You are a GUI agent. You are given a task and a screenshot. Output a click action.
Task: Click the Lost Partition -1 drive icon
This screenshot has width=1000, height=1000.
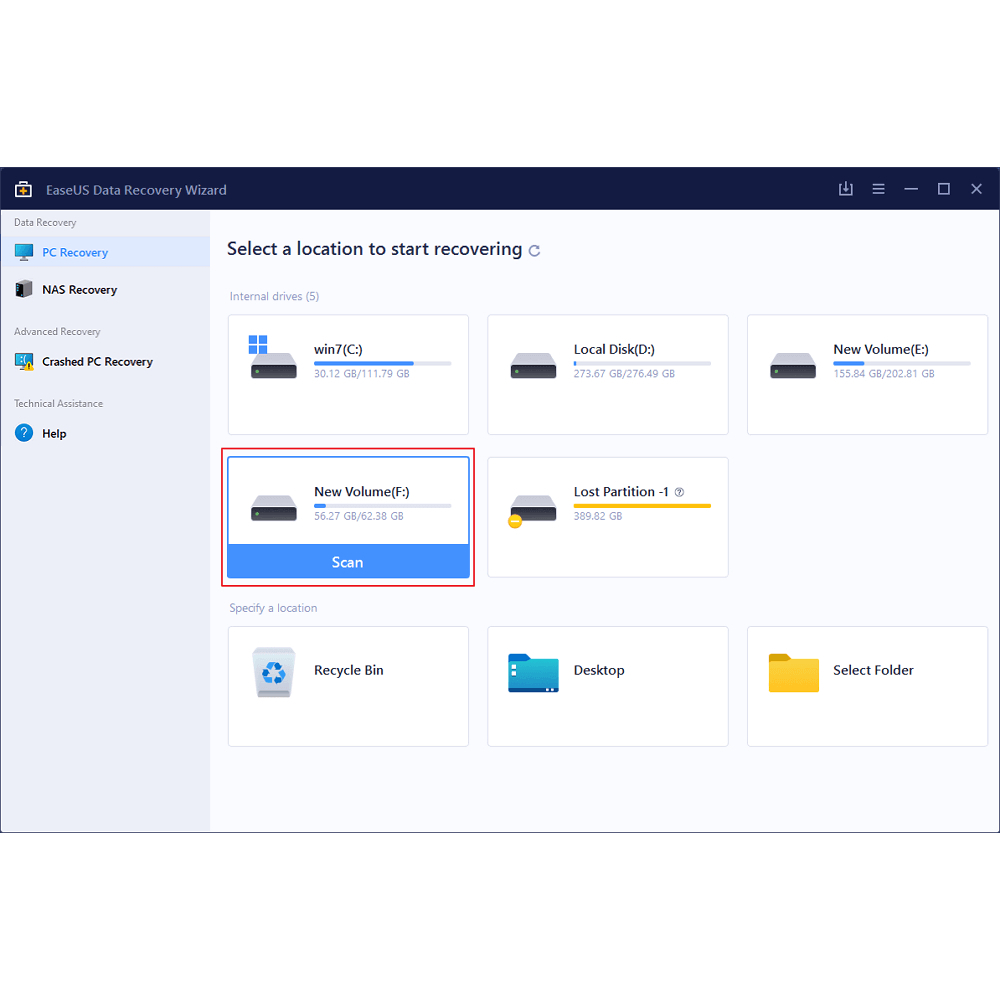[532, 507]
